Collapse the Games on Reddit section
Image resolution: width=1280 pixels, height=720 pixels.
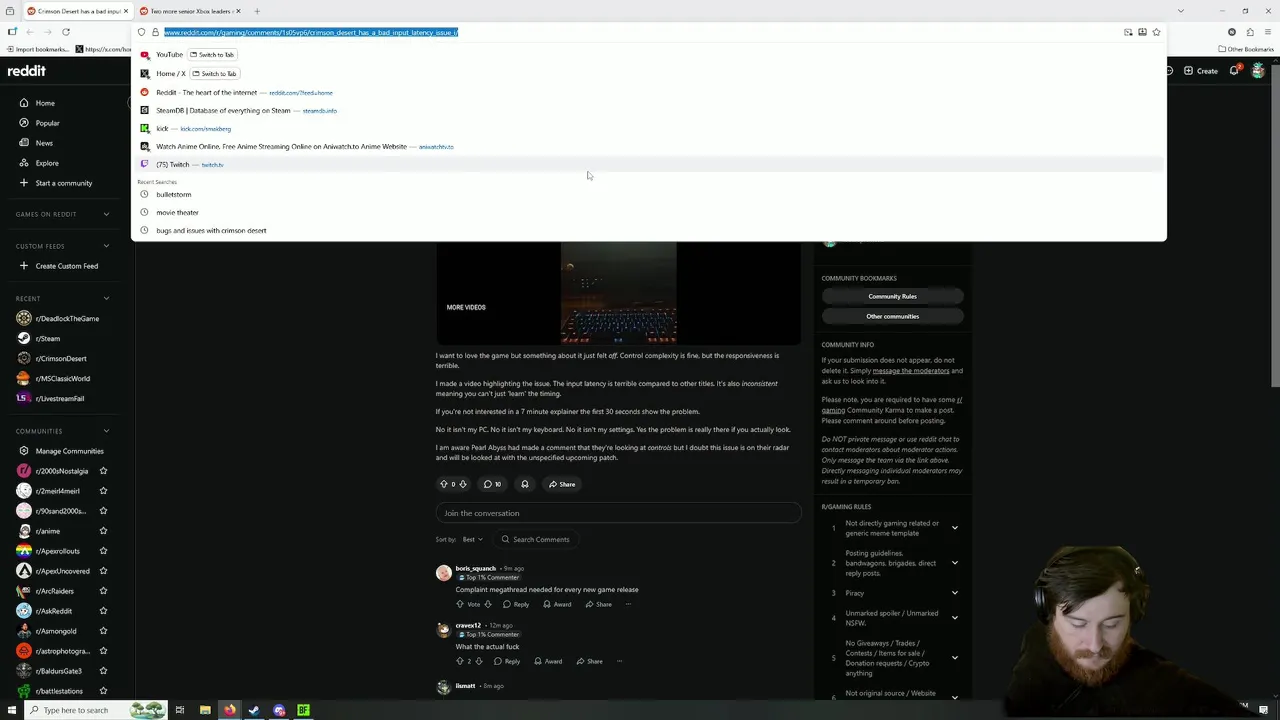point(106,214)
